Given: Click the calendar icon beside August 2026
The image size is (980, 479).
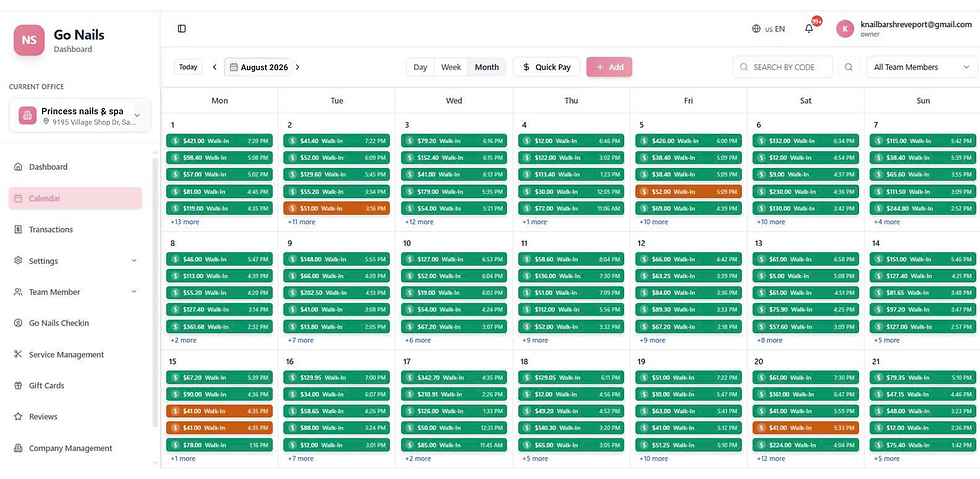Looking at the screenshot, I should click(234, 67).
